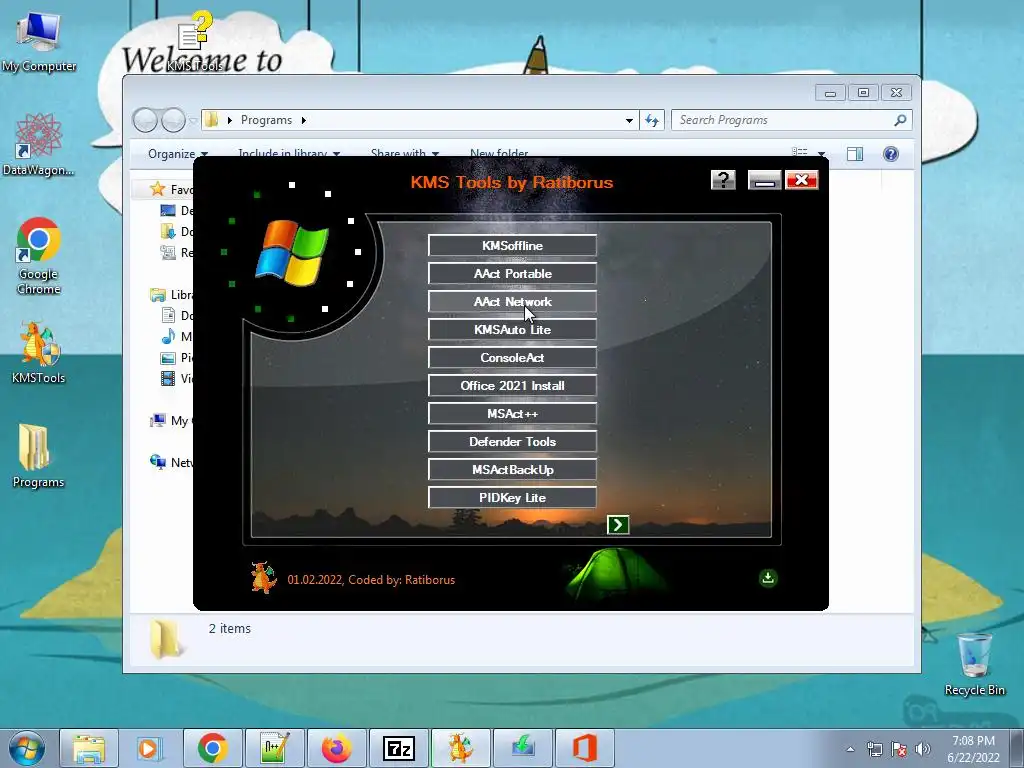Open KMSAuto Lite
The height and width of the screenshot is (768, 1024).
tap(512, 330)
